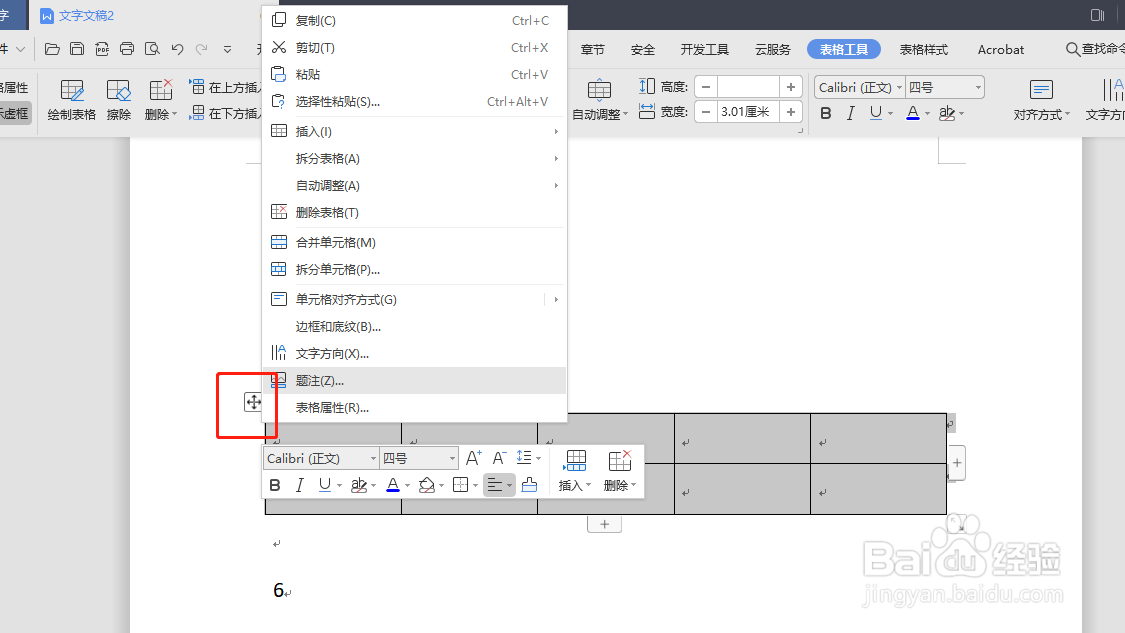Increase font size with A+ in mini toolbar
This screenshot has height=633, width=1125.
tap(473, 457)
